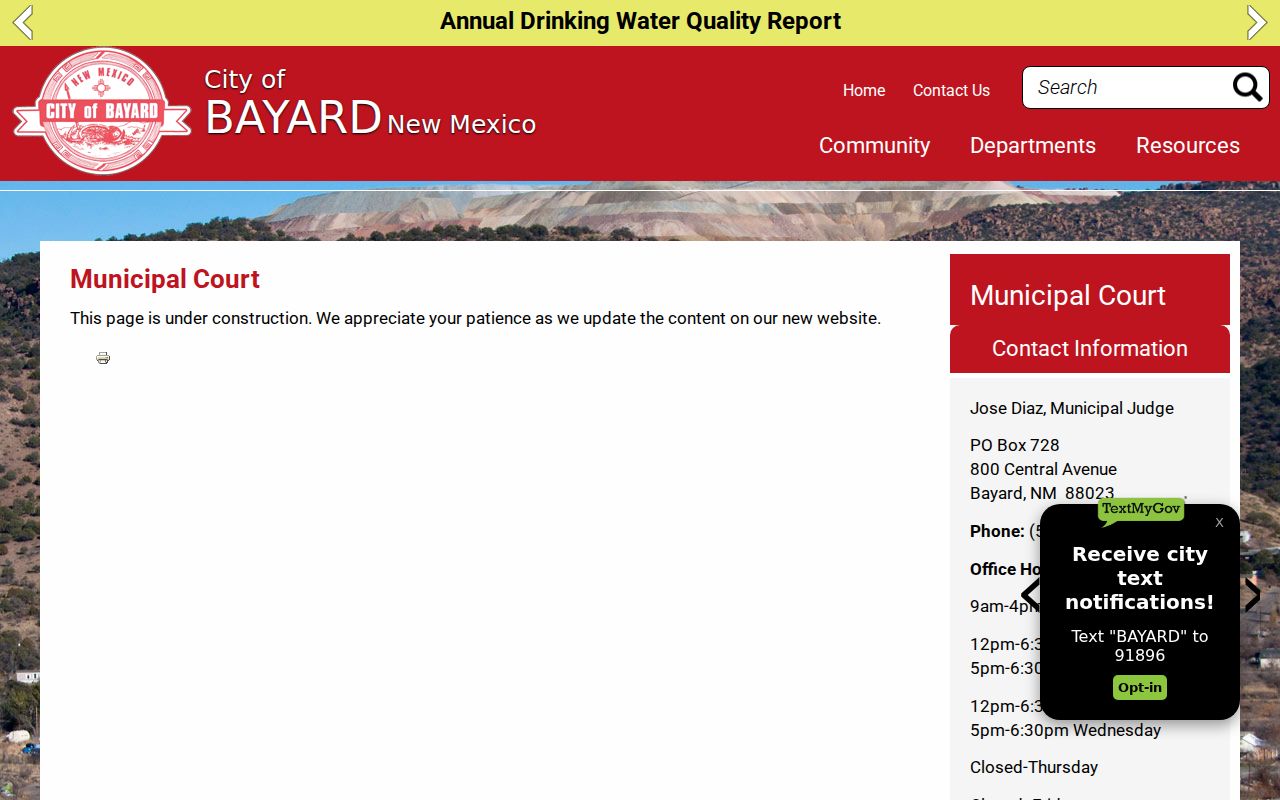1280x800 pixels.
Task: Focus the Search input field
Action: [x=1128, y=87]
